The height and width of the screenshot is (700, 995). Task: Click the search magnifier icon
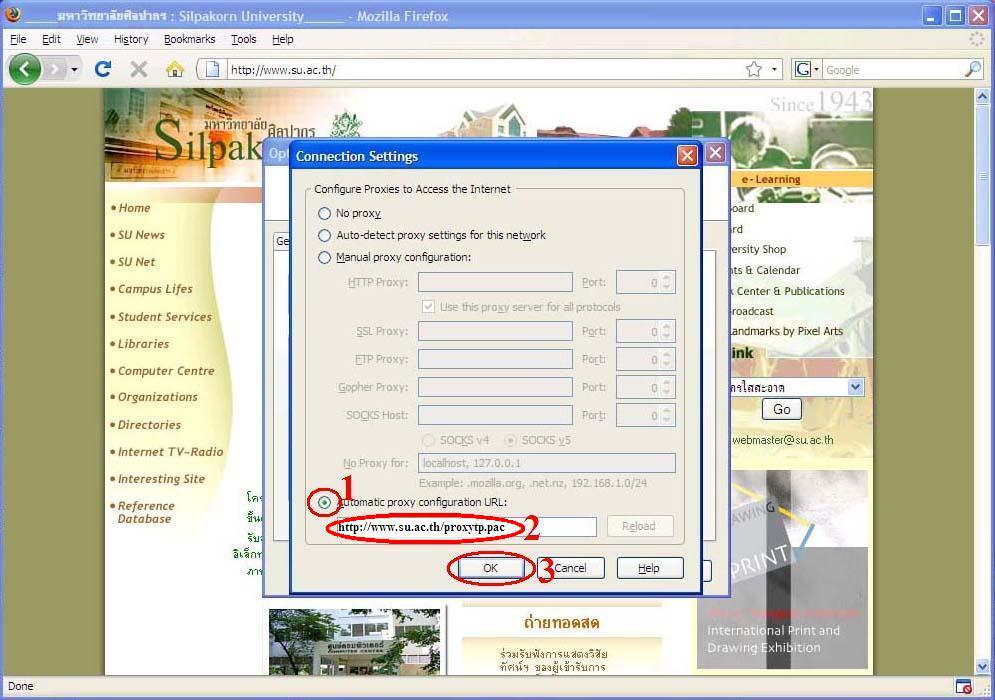(x=973, y=69)
